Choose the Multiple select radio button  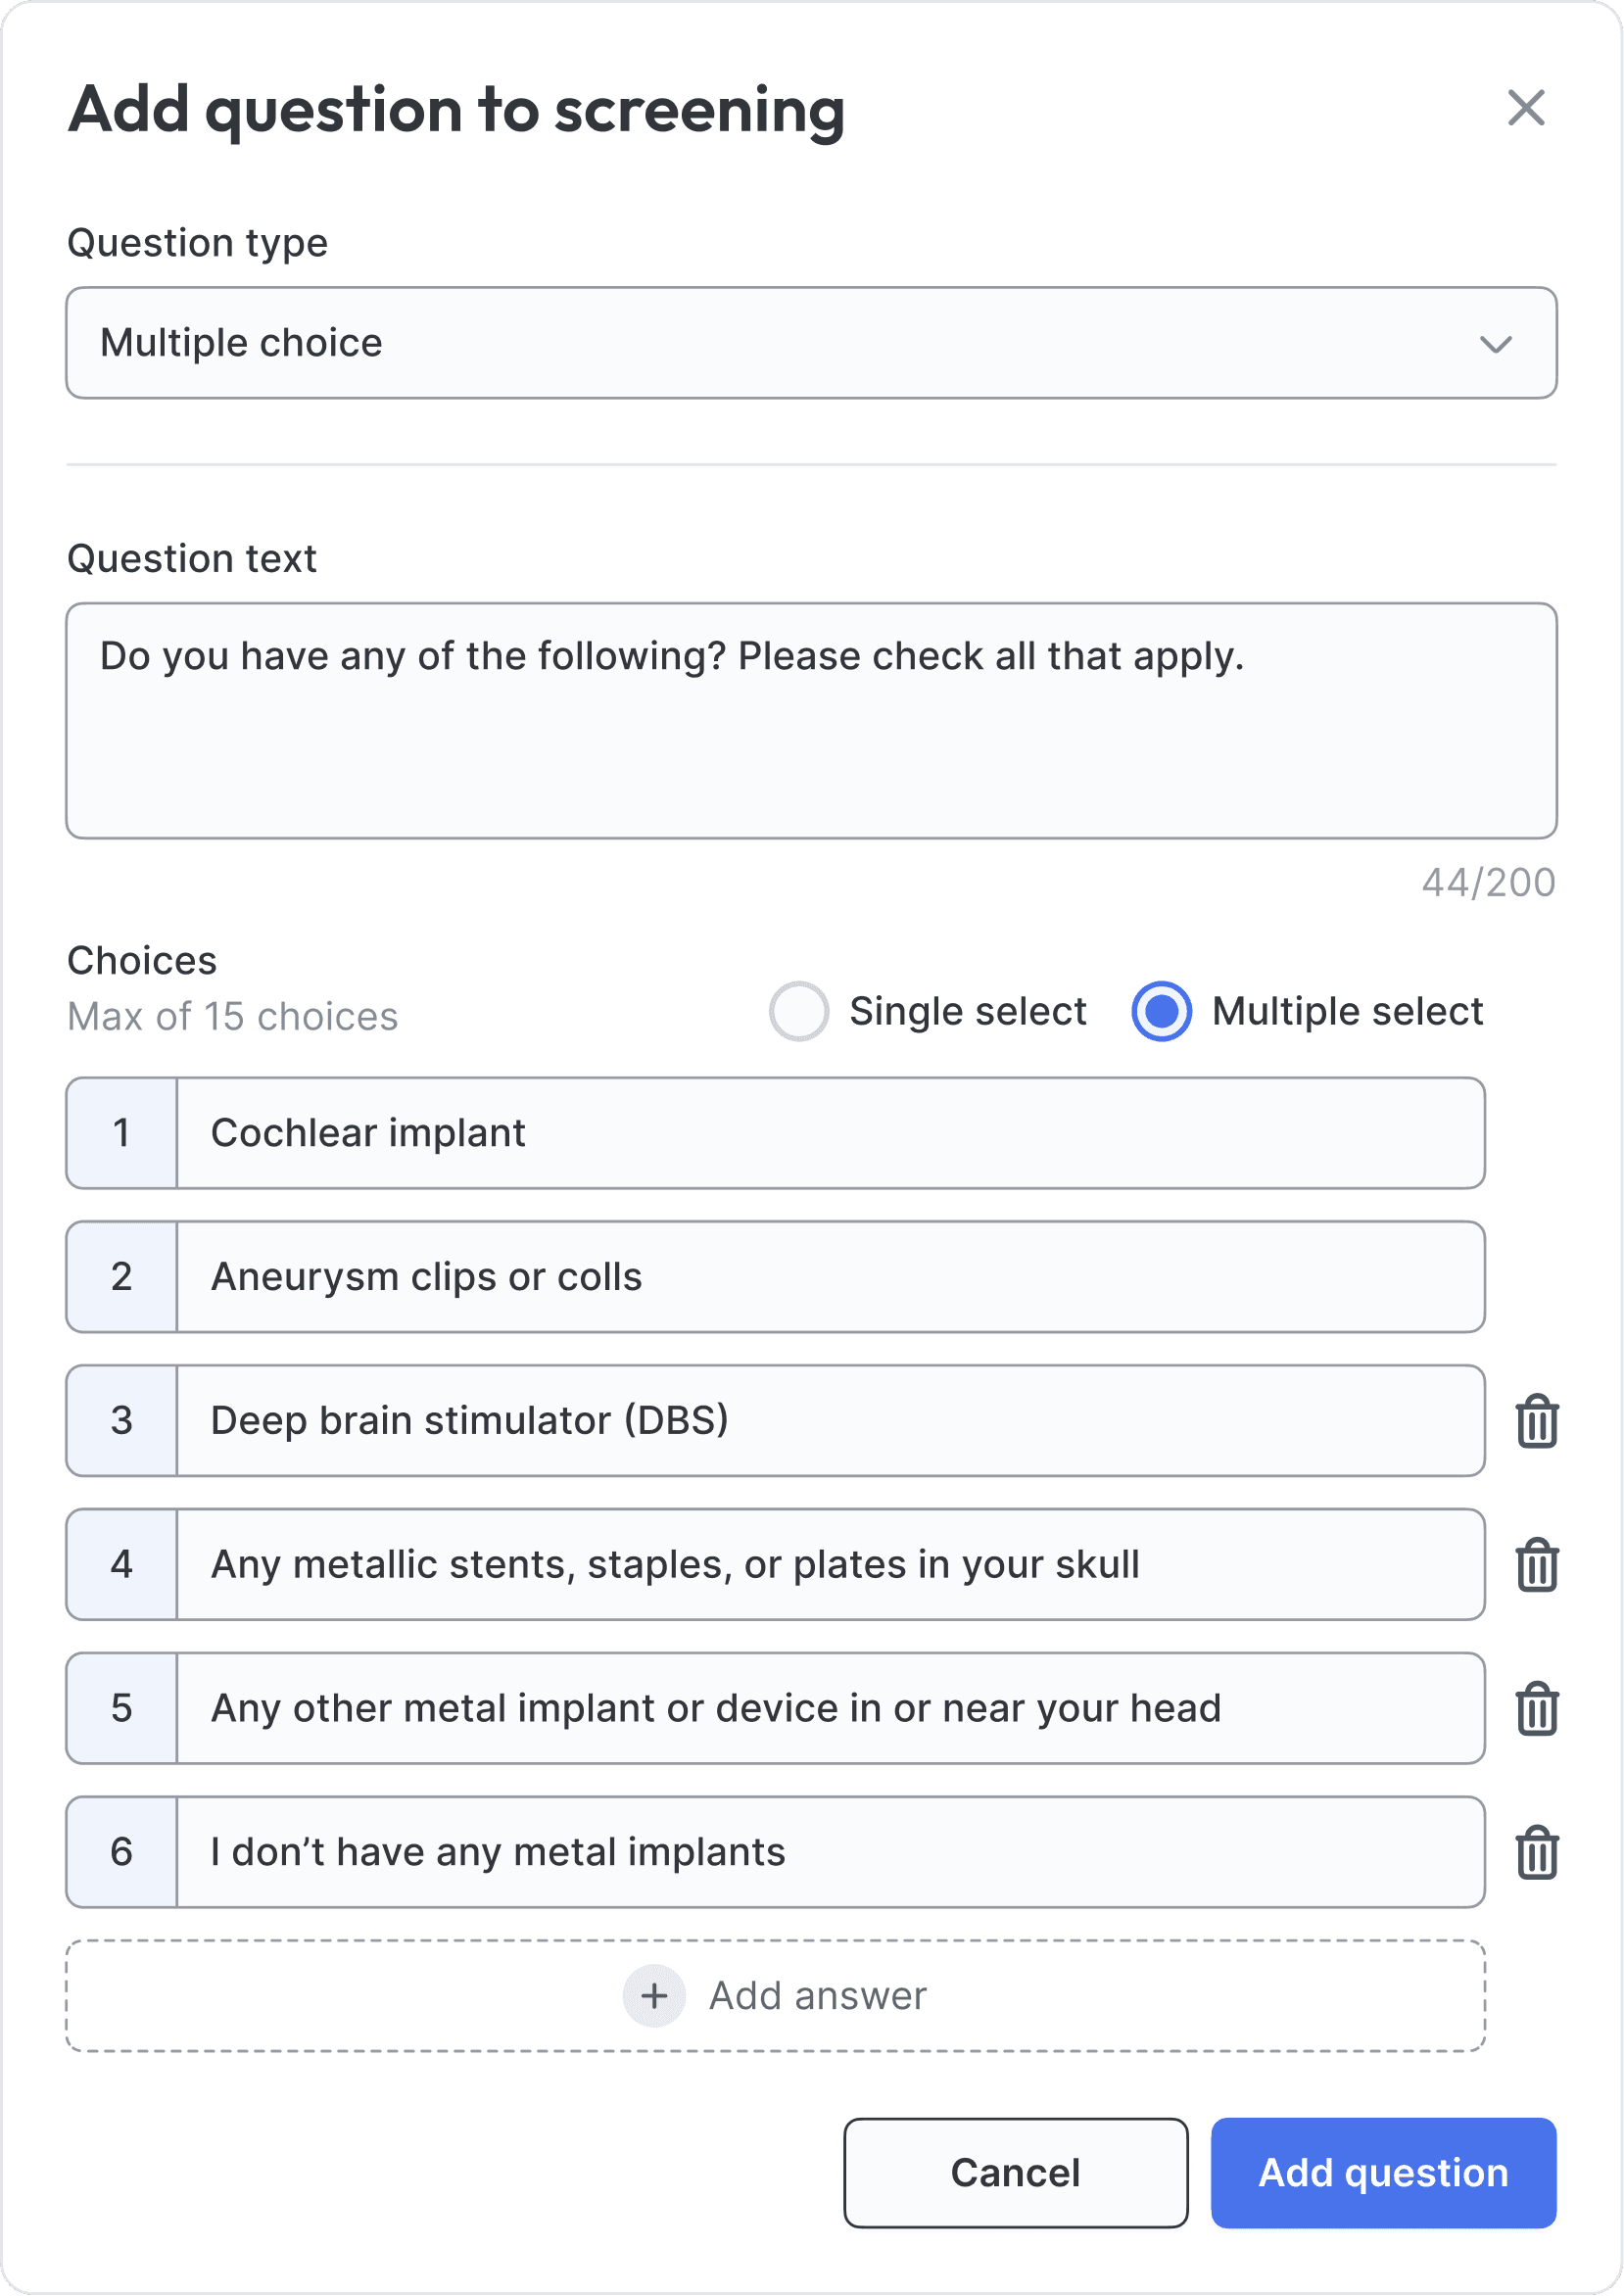1161,1011
